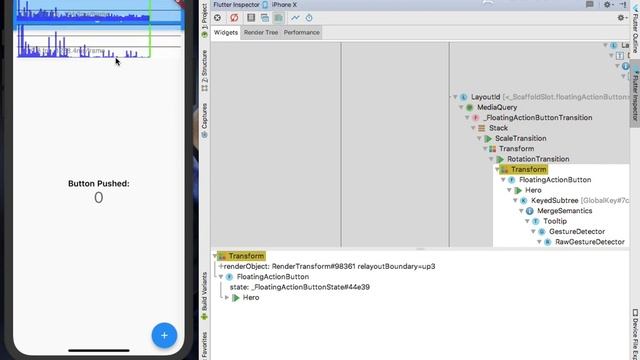Click the Stack layers icon
The height and width of the screenshot is (360, 640).
pos(482,128)
